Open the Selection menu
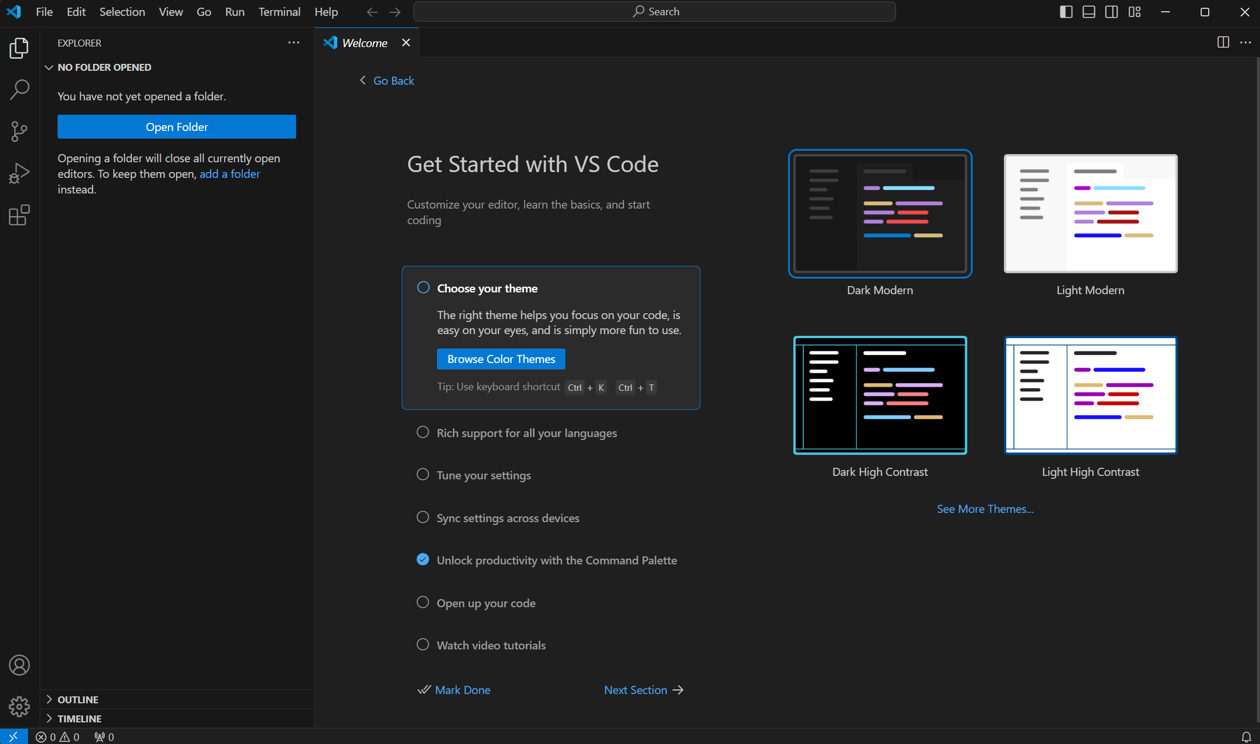 coord(122,12)
